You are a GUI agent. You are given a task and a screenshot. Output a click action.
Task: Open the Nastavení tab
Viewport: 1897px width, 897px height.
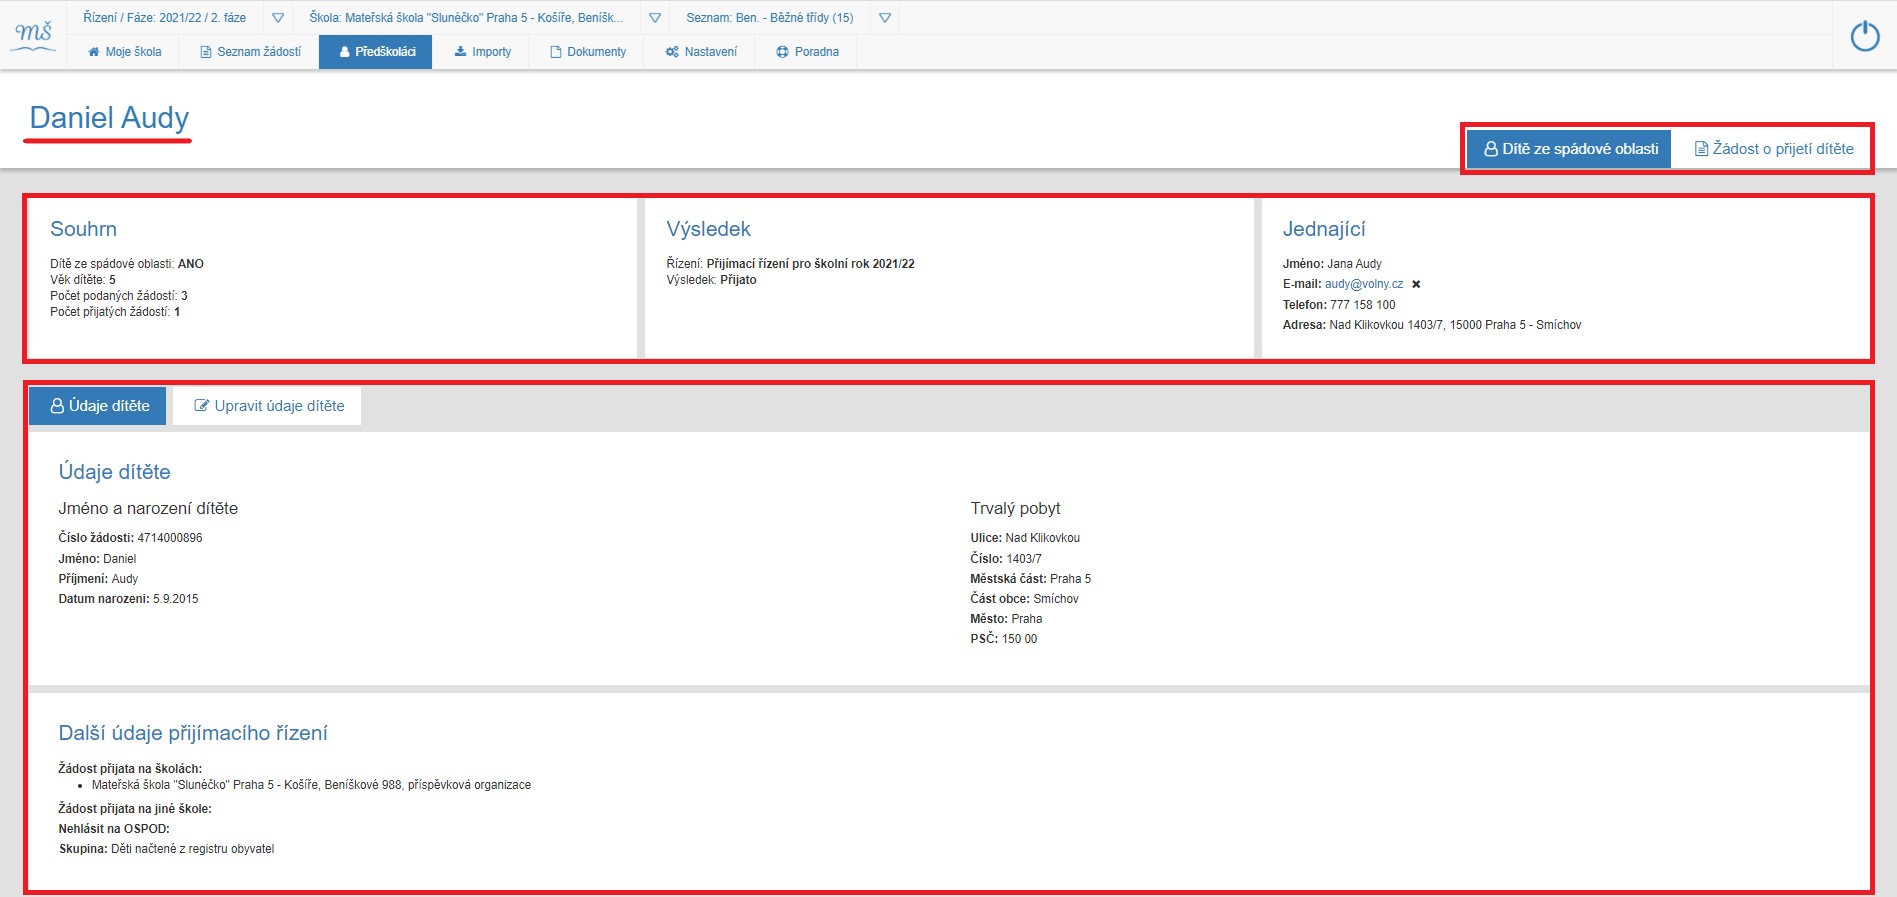pos(701,52)
